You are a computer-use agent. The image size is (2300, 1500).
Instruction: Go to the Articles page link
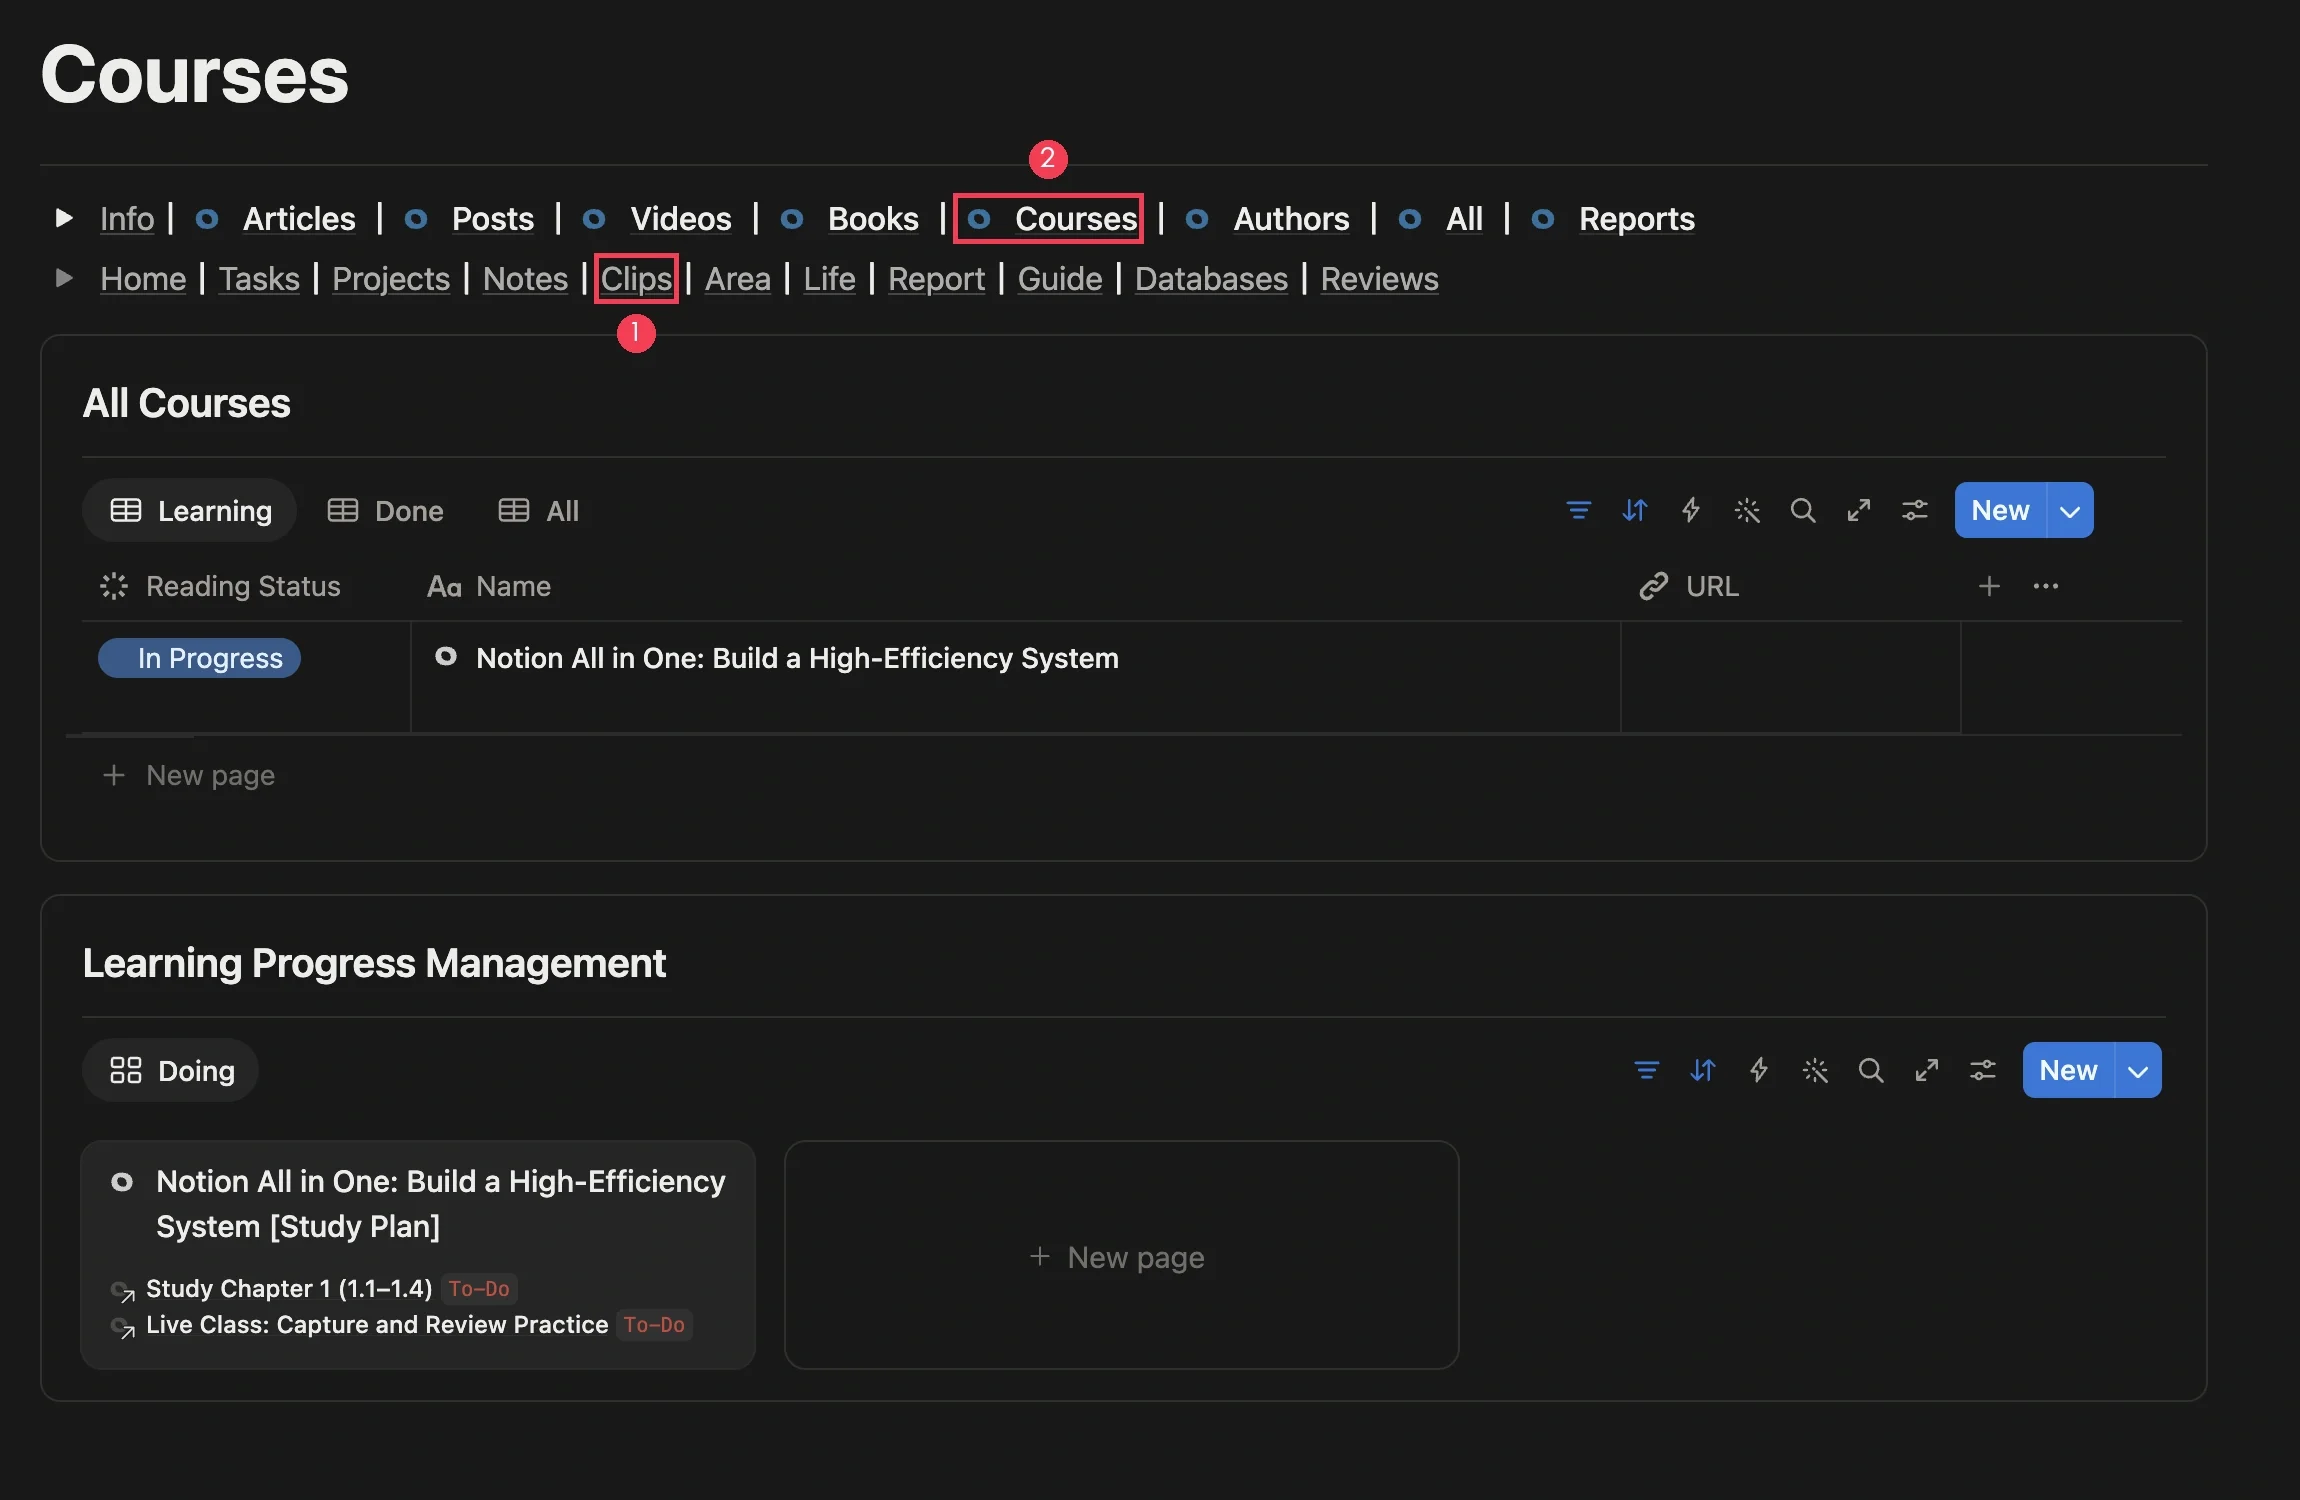pos(299,219)
